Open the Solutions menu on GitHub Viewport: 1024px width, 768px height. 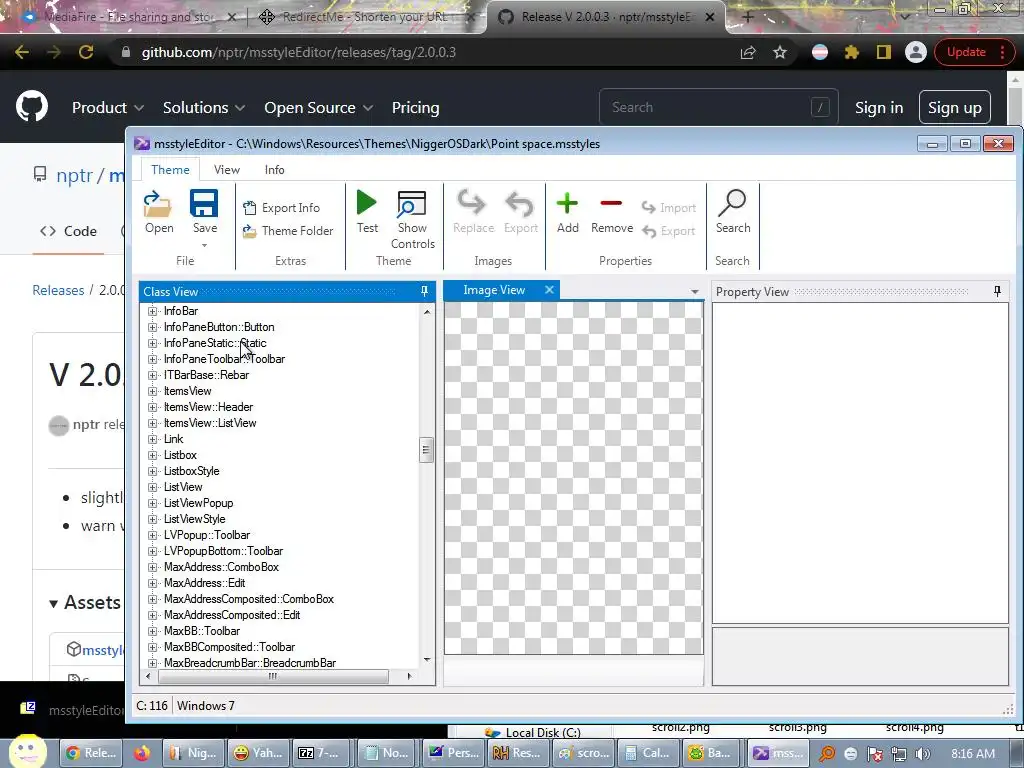coord(204,108)
